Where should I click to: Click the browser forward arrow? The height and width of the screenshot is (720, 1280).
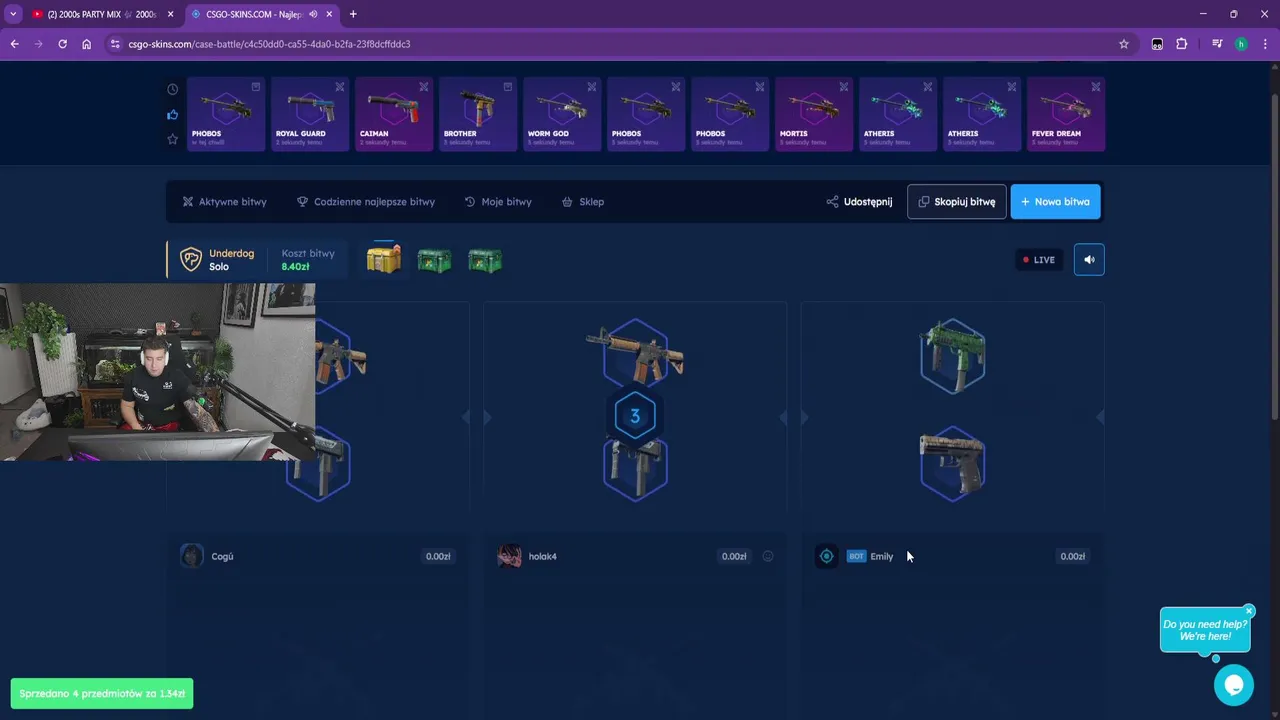[x=38, y=44]
